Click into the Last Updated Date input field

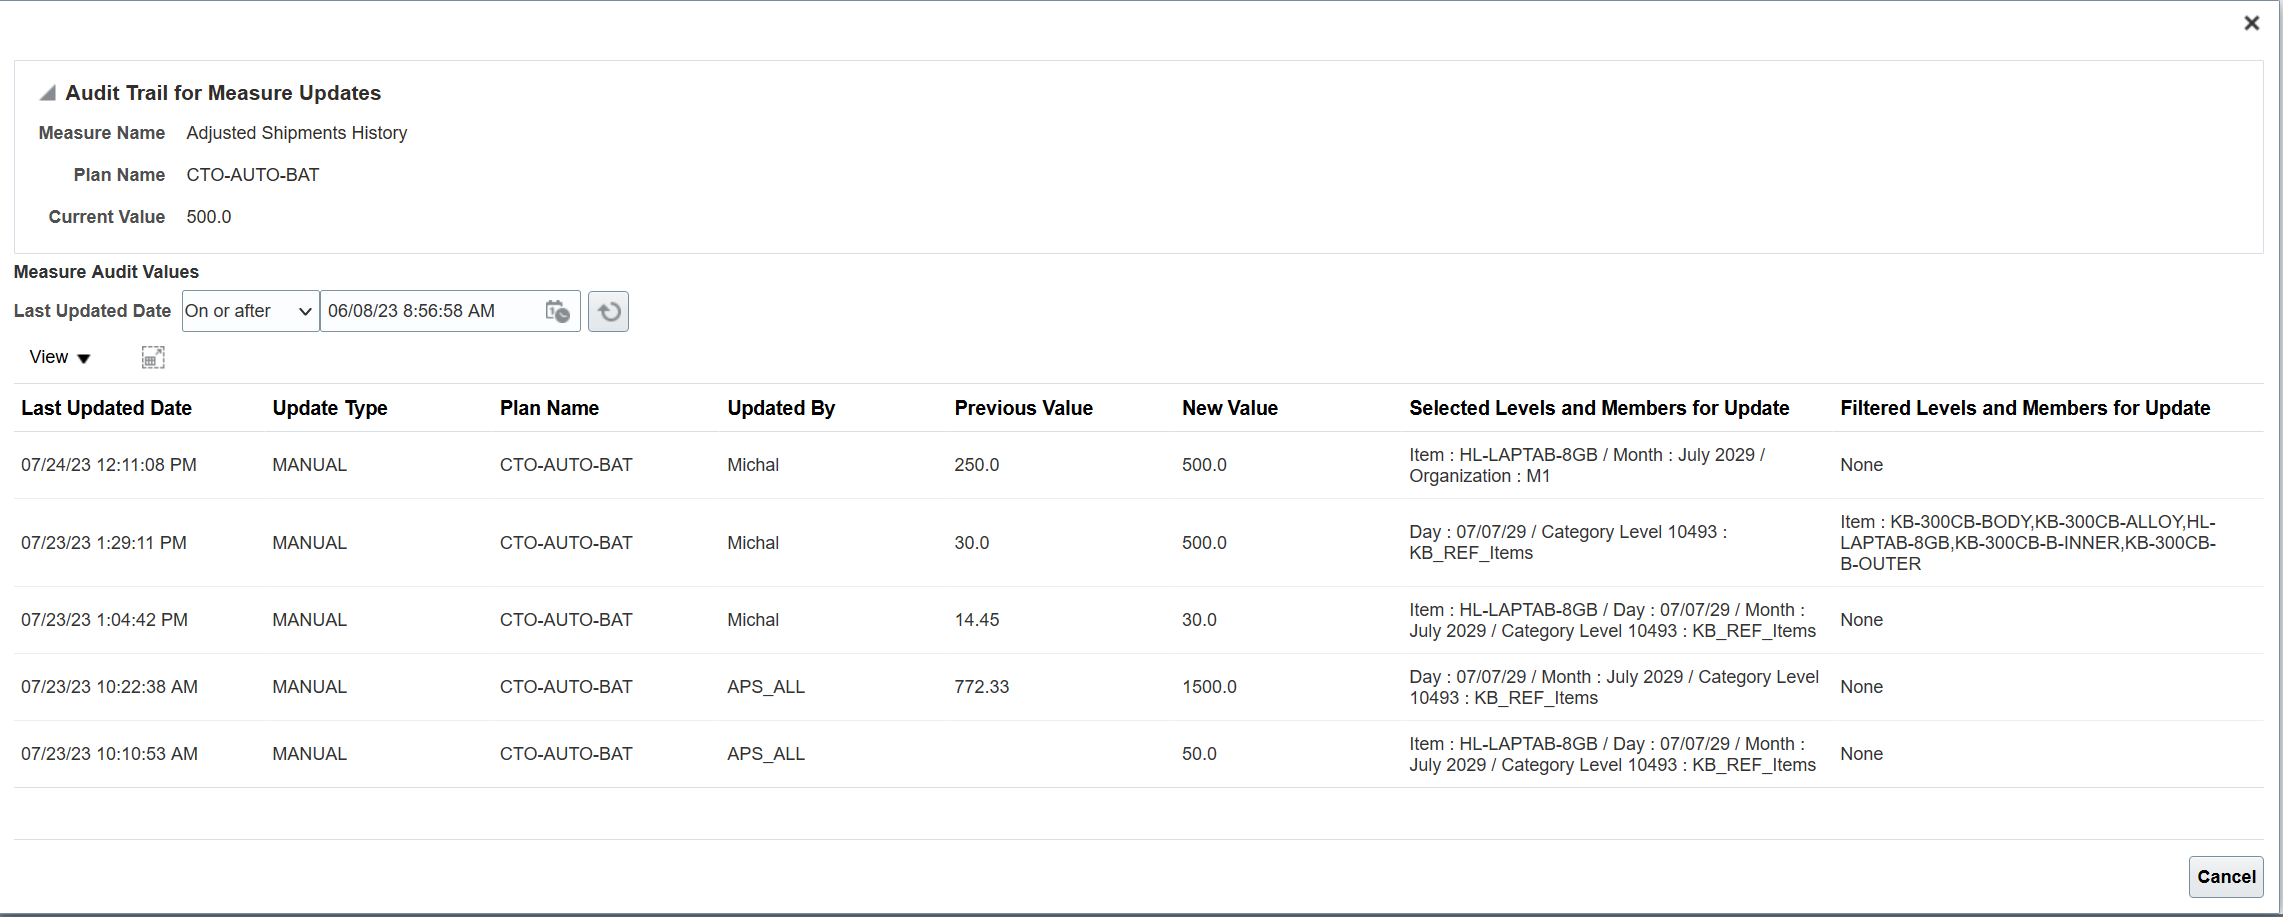point(430,311)
